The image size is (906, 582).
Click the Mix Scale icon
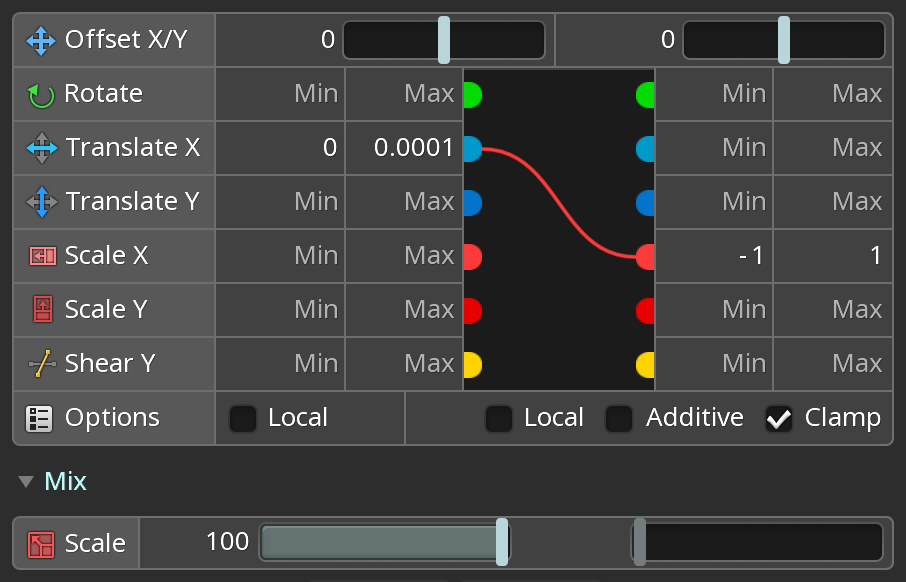coord(41,544)
